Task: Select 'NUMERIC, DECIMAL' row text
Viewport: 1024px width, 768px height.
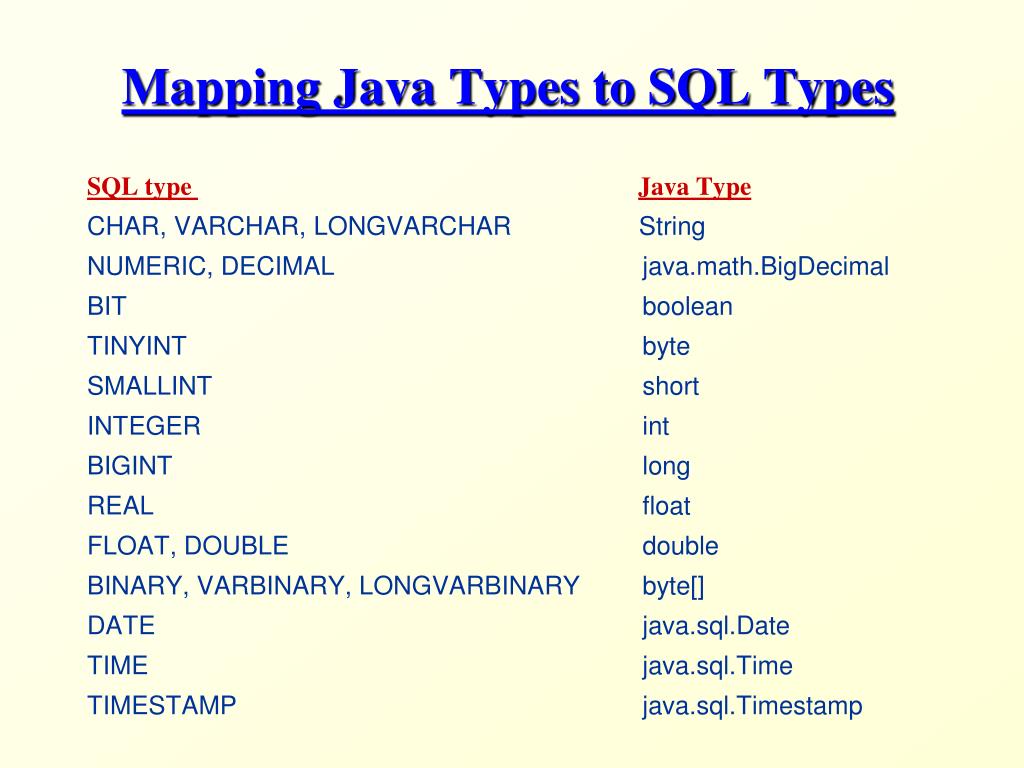Action: click(210, 266)
